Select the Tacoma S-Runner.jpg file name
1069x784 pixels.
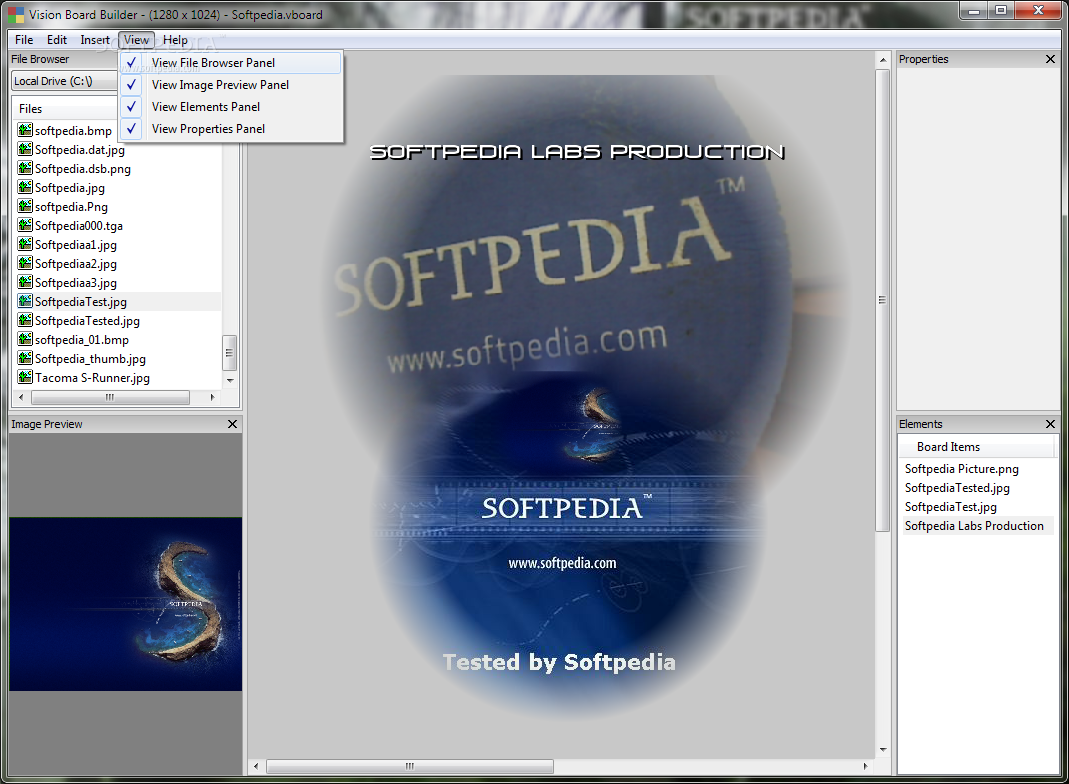92,378
